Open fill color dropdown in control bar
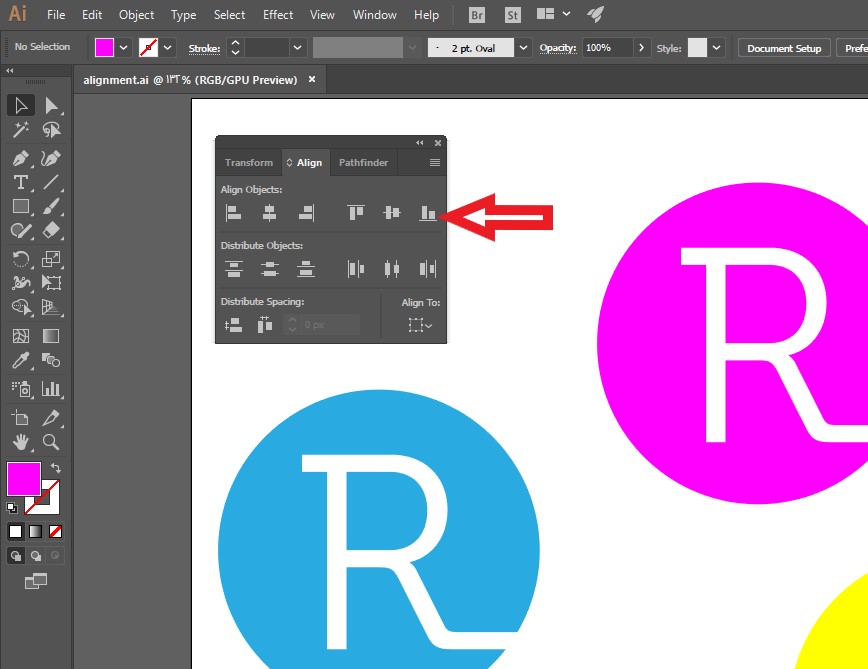This screenshot has width=868, height=669. pyautogui.click(x=123, y=48)
